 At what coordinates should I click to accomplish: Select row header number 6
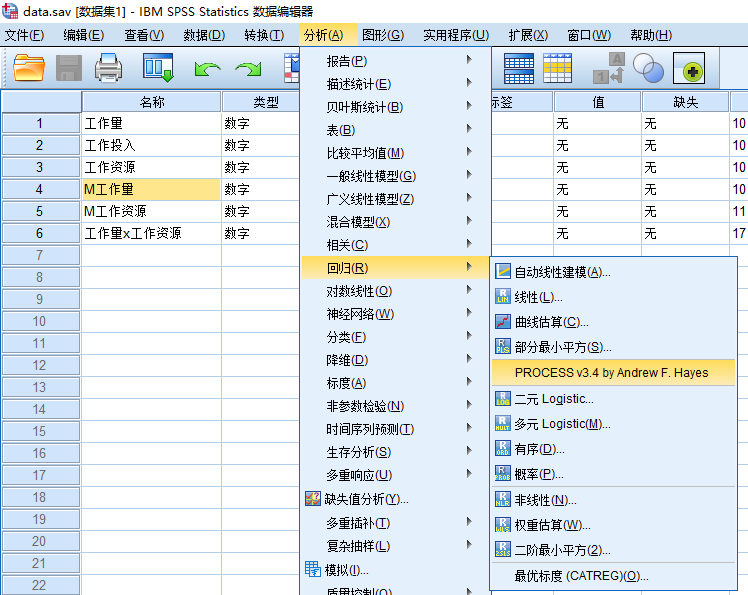tap(41, 233)
